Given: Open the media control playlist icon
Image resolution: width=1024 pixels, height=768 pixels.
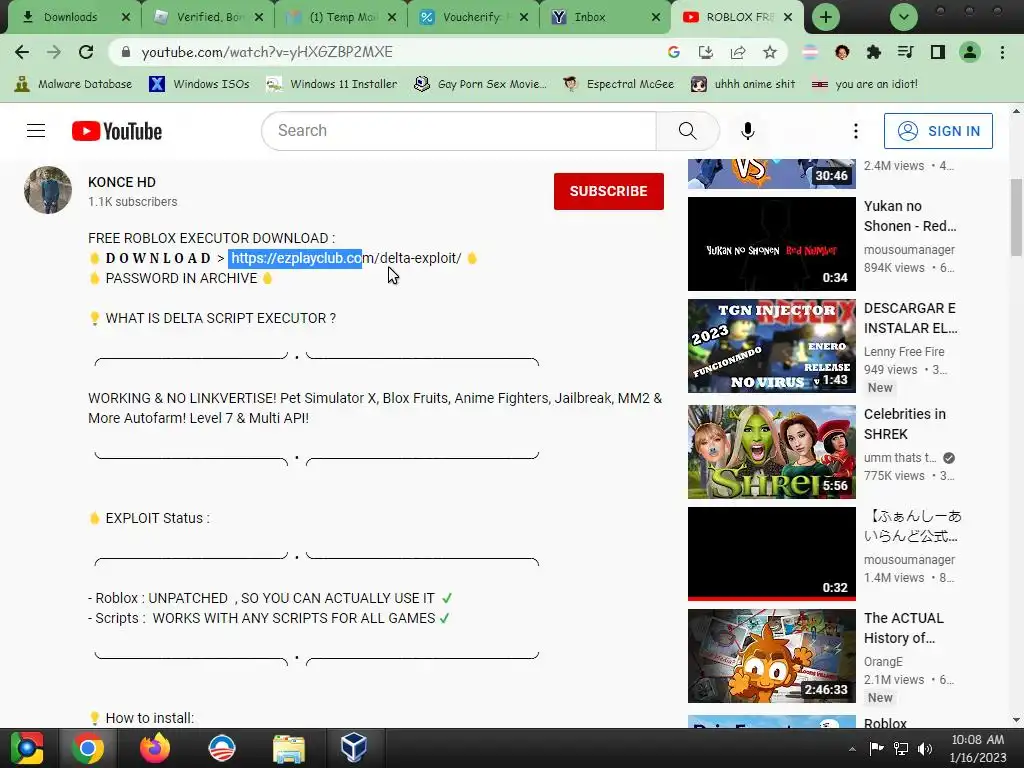Looking at the screenshot, I should tap(906, 52).
